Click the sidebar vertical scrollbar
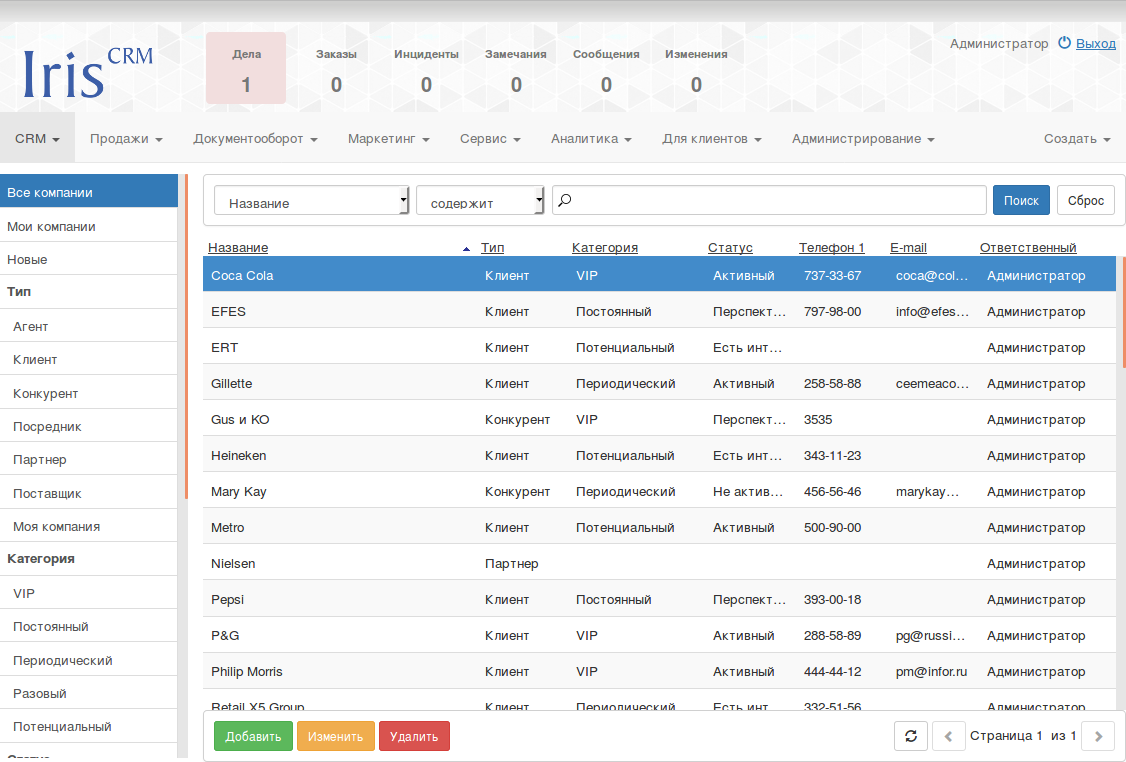This screenshot has width=1126, height=762. 186,337
